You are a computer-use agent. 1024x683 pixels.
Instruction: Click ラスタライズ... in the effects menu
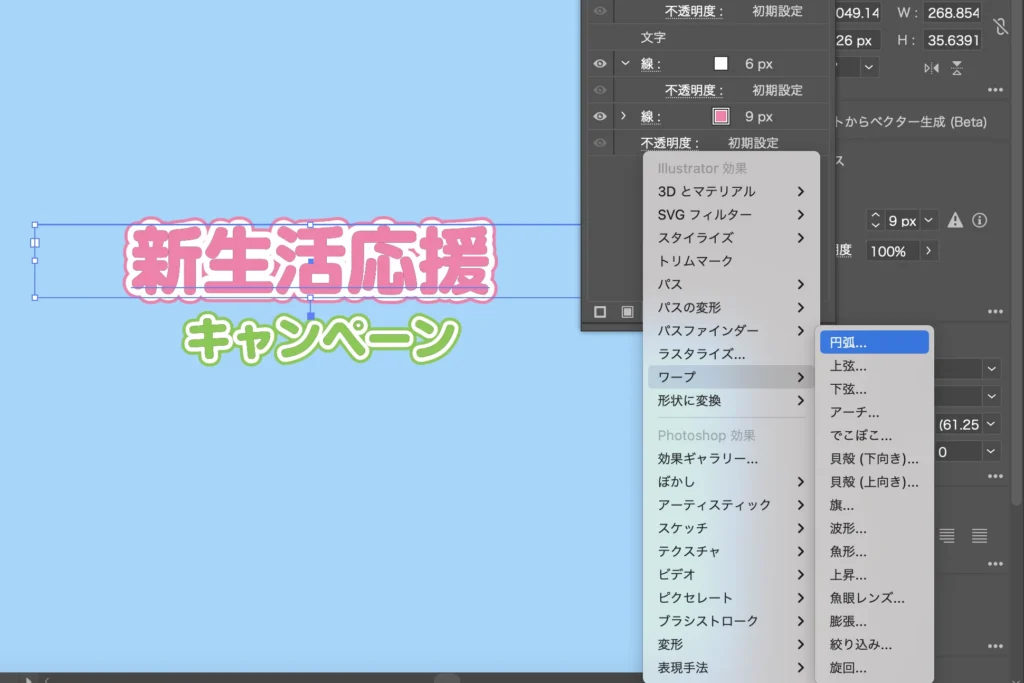[x=701, y=354]
